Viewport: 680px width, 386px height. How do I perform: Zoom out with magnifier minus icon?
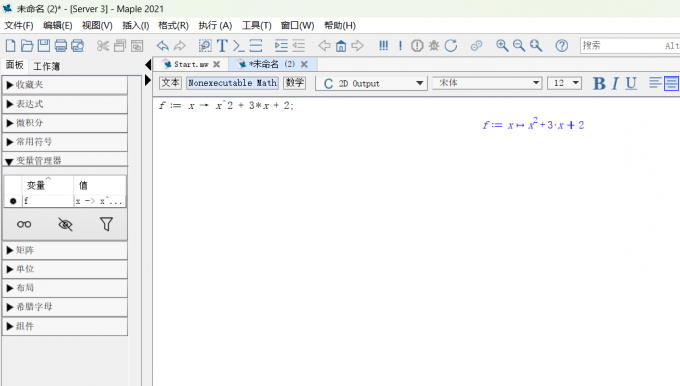519,46
